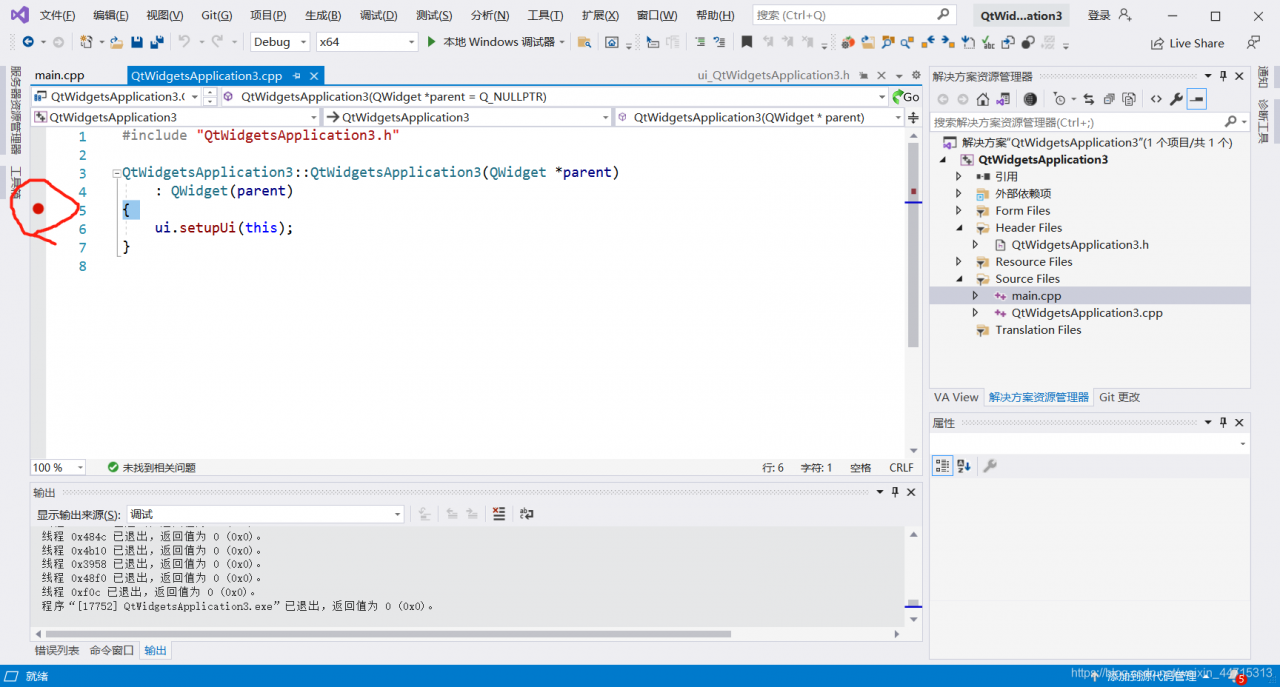Click the new project toolbar icon
Viewport: 1280px width, 687px height.
pyautogui.click(x=87, y=42)
